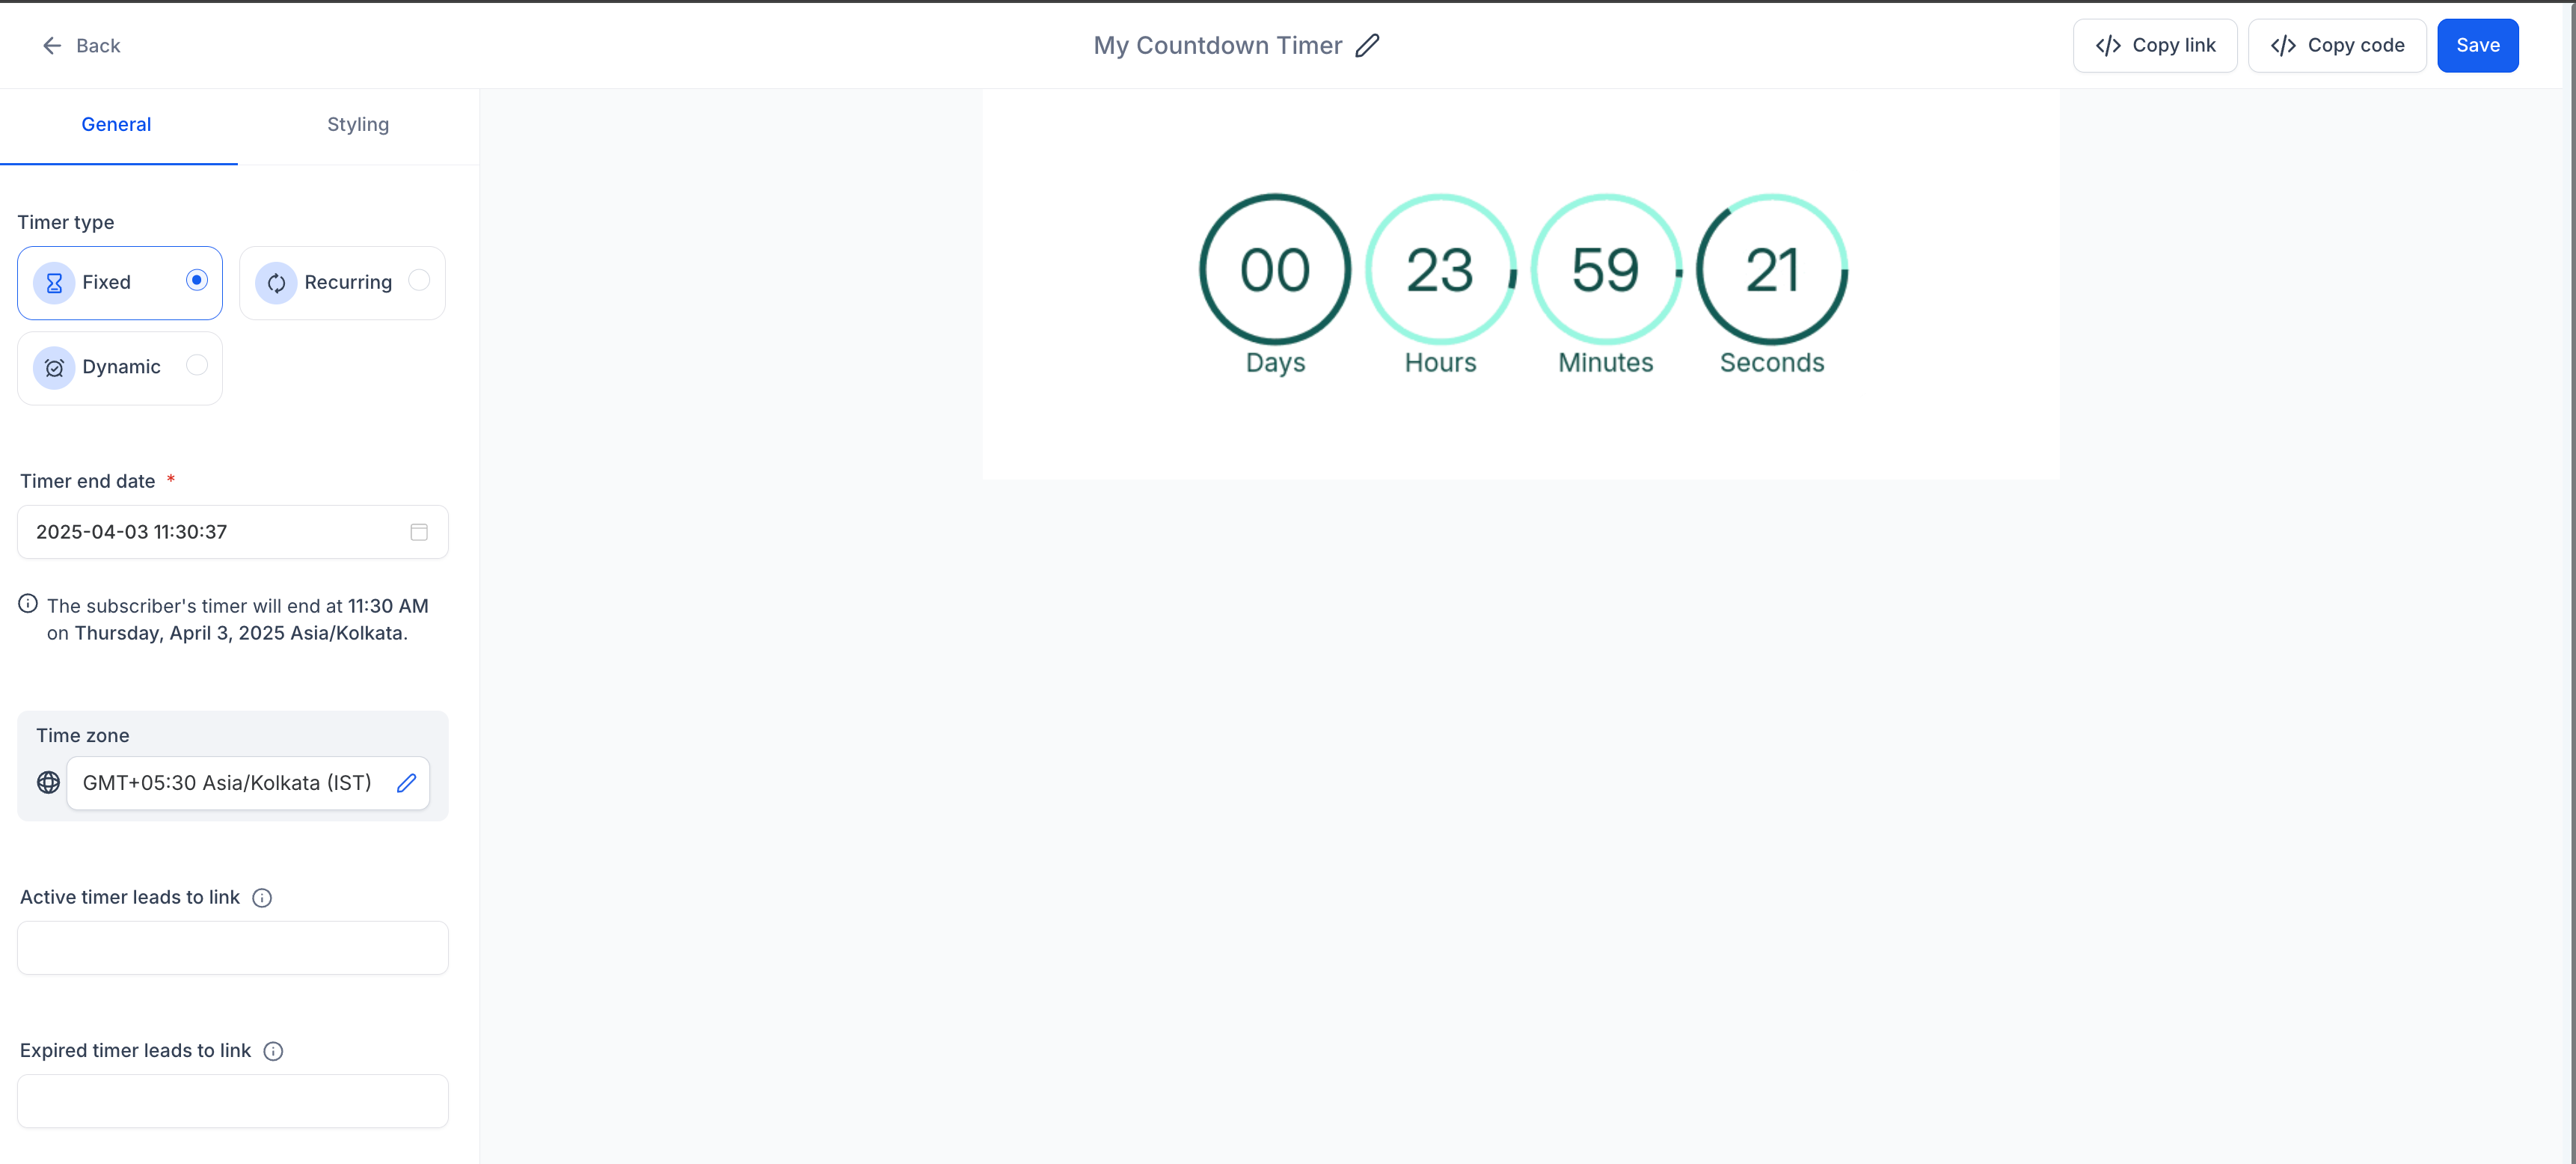
Task: Click the pencil icon in time zone field
Action: coord(406,783)
